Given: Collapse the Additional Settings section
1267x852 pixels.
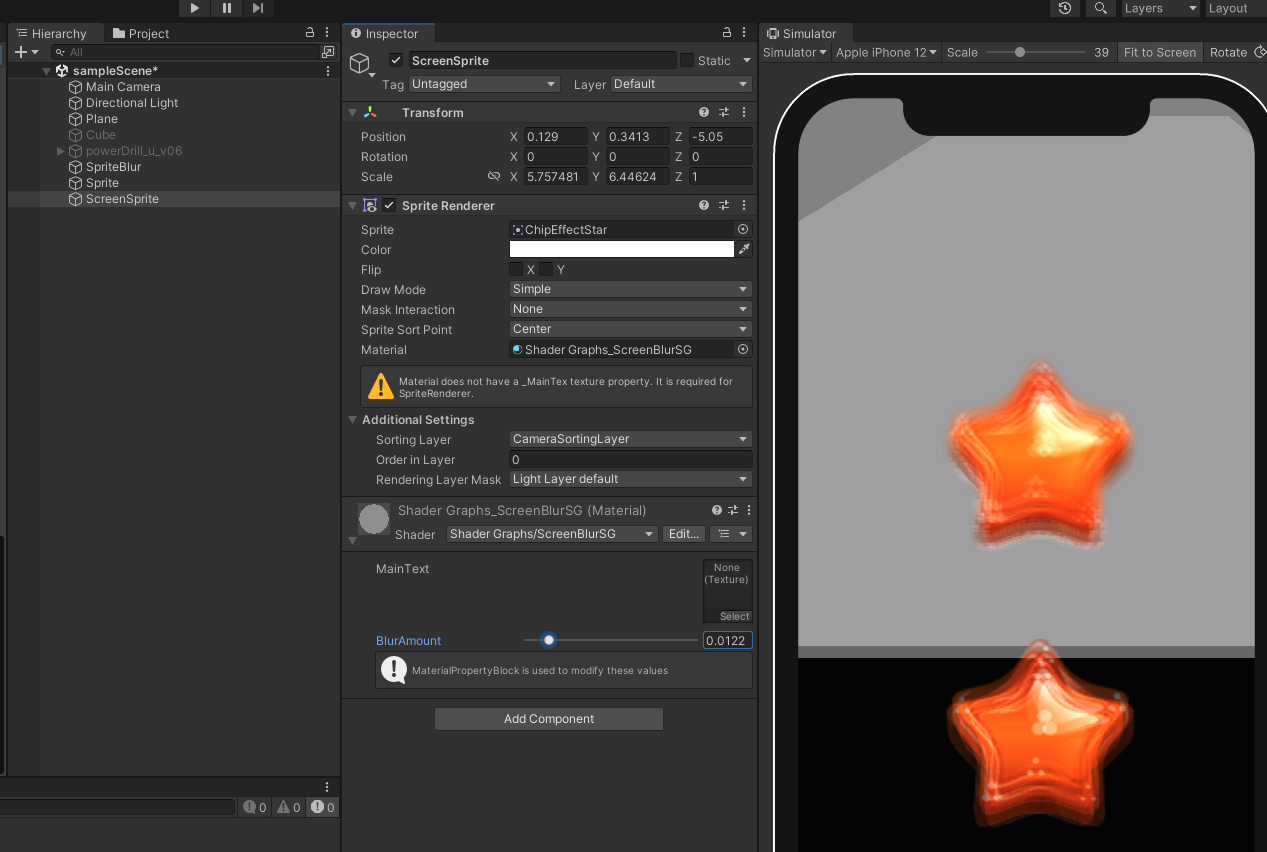Looking at the screenshot, I should [x=352, y=420].
